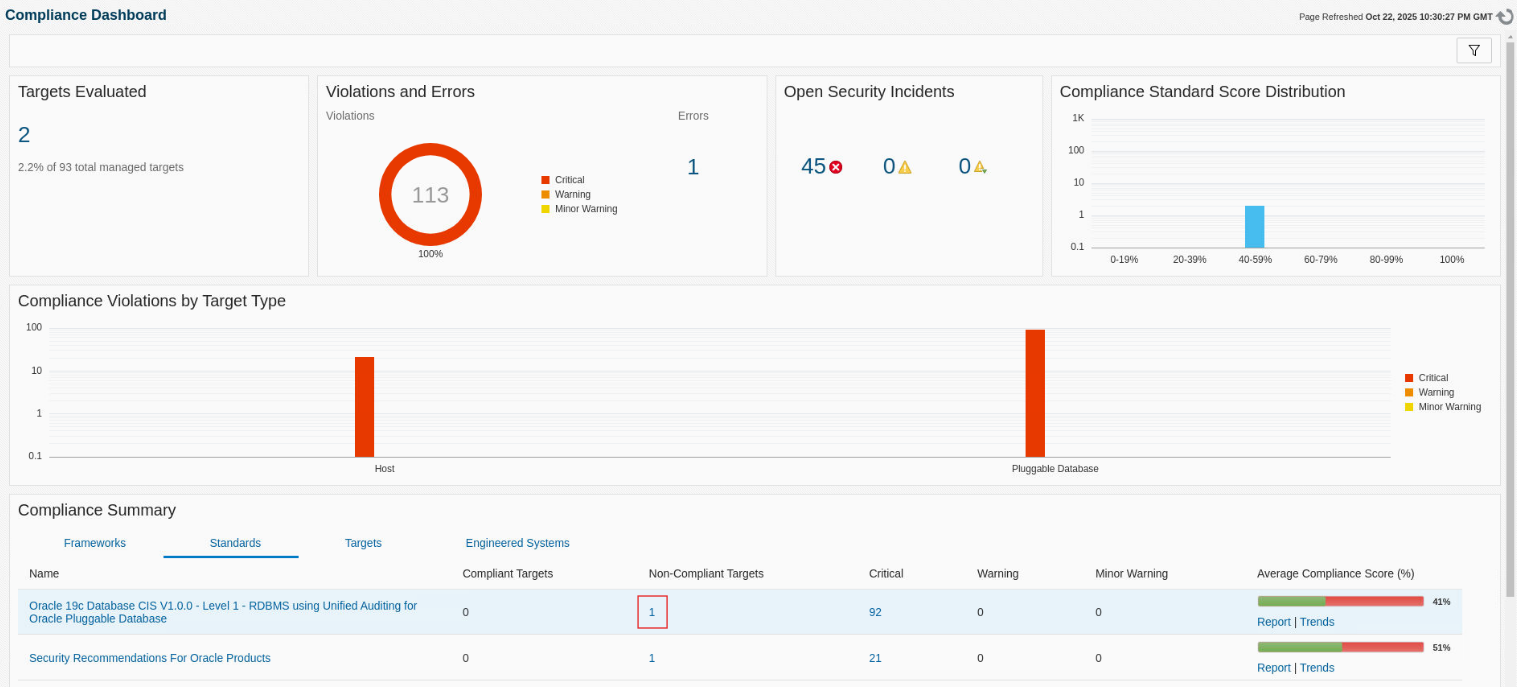Select the Standards tab
Viewport: 1517px width, 687px height.
point(235,543)
